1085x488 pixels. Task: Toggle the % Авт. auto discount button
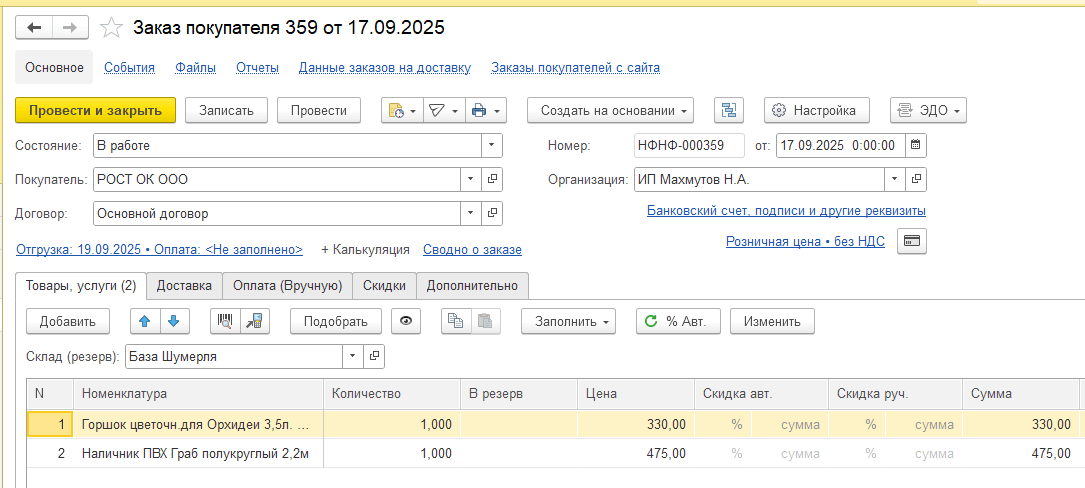676,321
